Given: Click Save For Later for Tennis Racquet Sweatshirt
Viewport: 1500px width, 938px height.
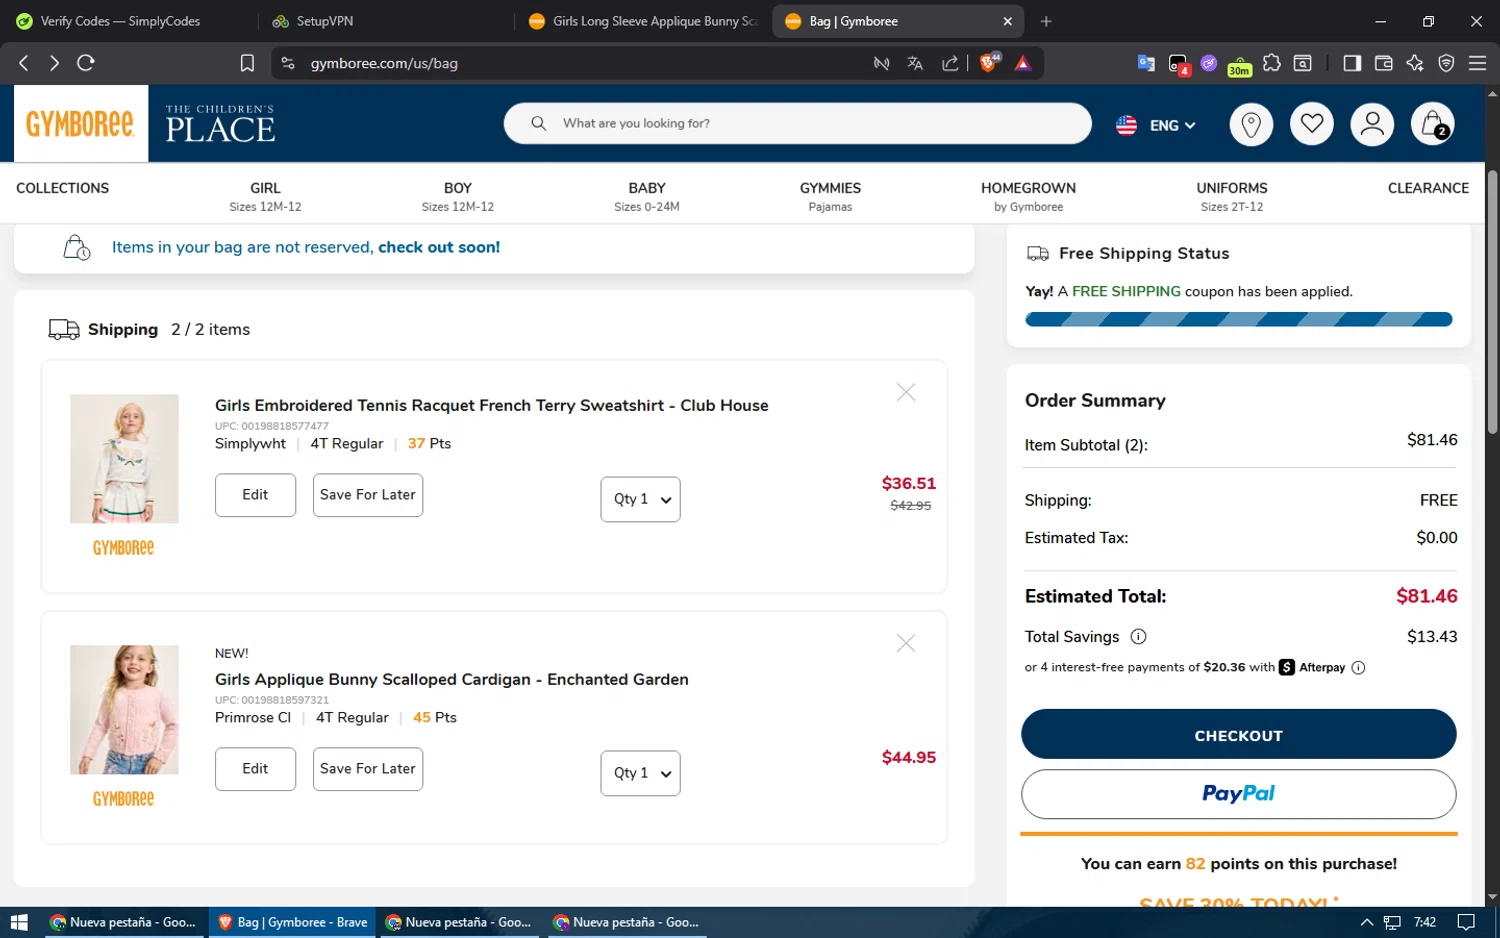Looking at the screenshot, I should 368,495.
